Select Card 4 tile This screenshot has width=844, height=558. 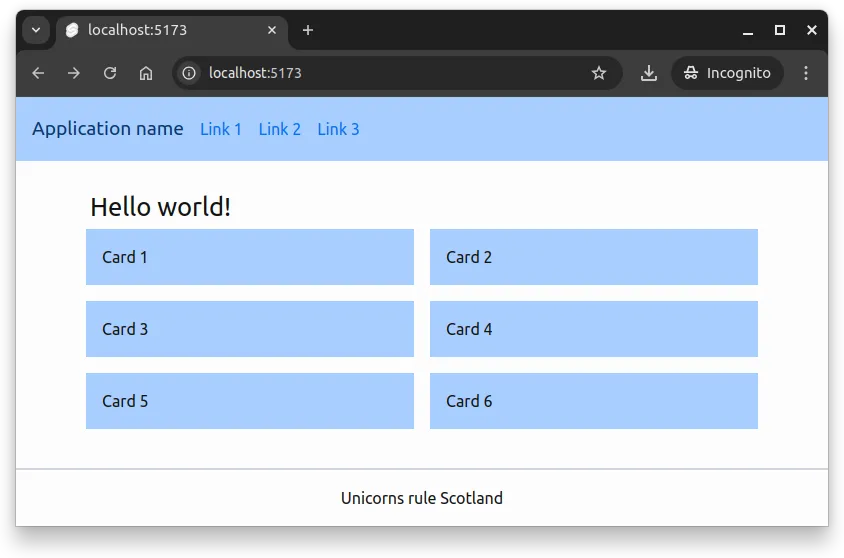[593, 329]
